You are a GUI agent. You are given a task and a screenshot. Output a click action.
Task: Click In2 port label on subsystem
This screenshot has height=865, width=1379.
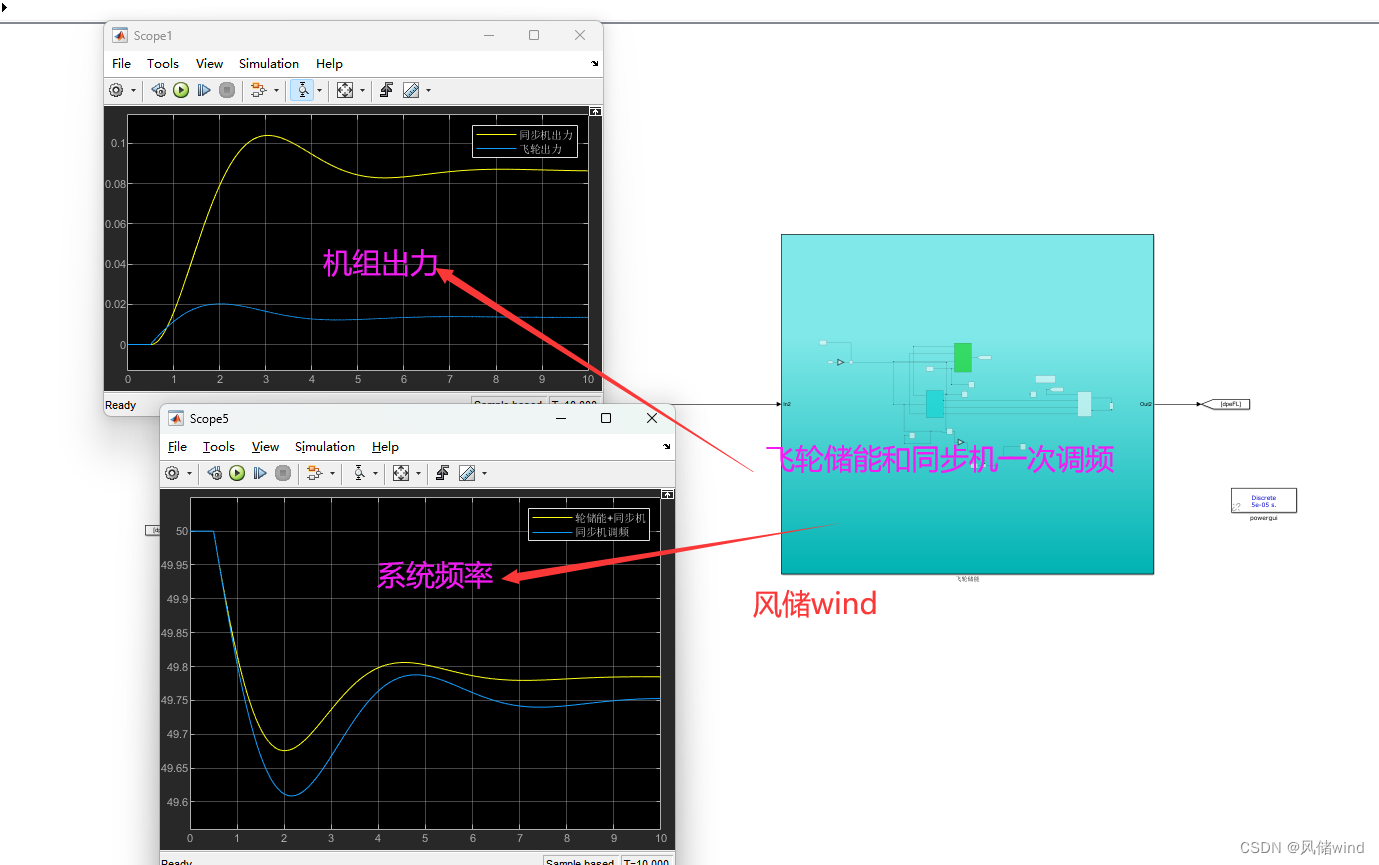pyautogui.click(x=787, y=404)
